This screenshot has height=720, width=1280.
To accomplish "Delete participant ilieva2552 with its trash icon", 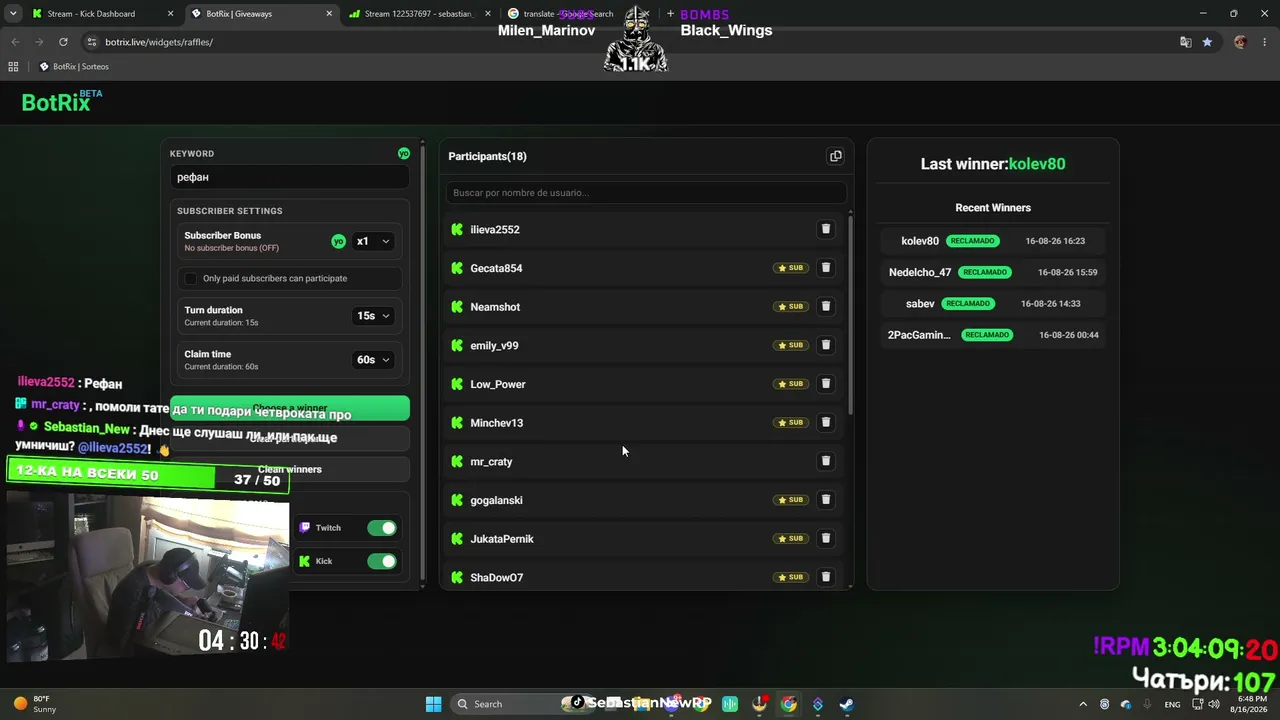I will 826,229.
